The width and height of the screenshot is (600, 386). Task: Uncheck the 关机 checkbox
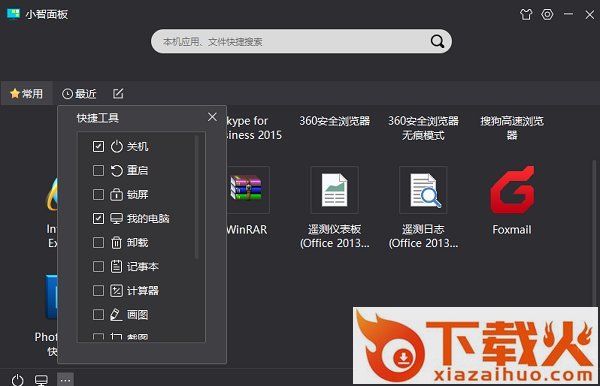point(98,146)
